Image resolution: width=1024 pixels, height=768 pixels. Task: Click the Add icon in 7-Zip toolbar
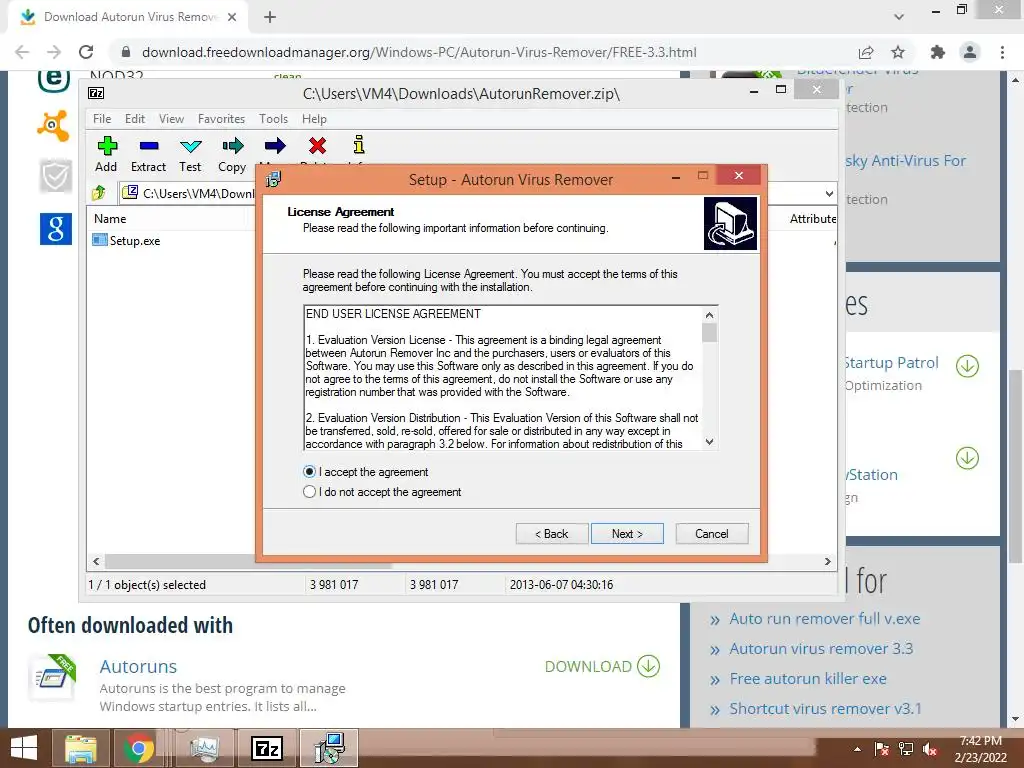pyautogui.click(x=107, y=145)
